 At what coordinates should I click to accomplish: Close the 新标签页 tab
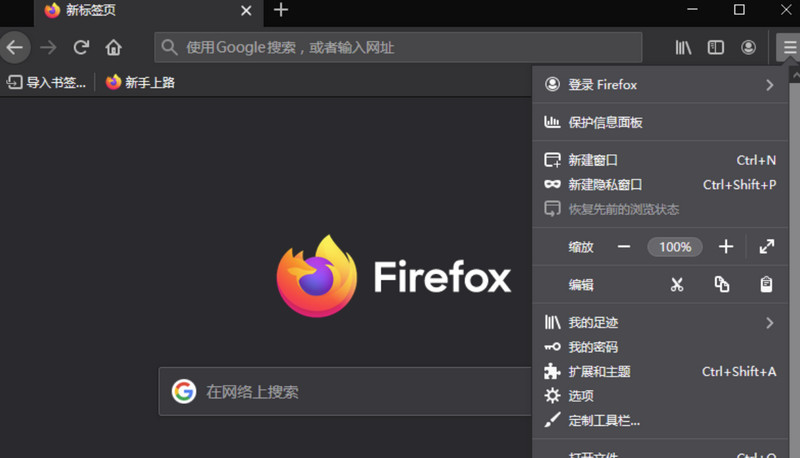click(246, 10)
